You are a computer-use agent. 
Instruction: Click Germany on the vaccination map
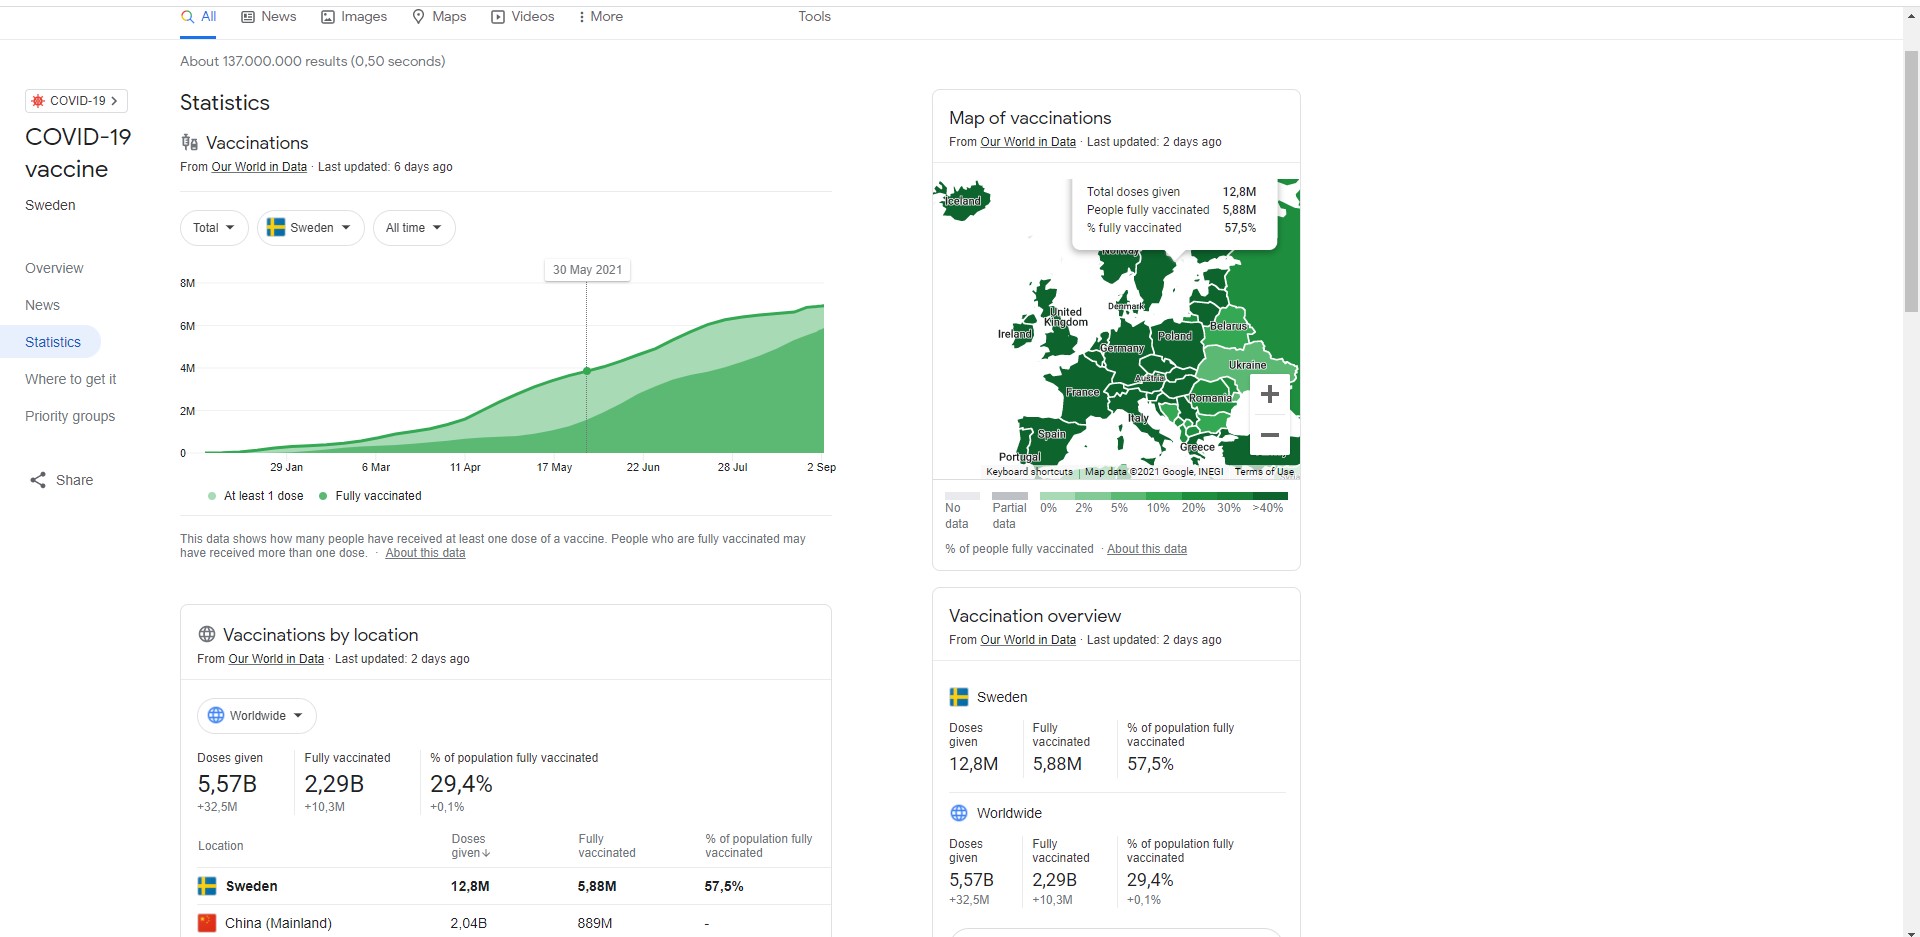1122,348
